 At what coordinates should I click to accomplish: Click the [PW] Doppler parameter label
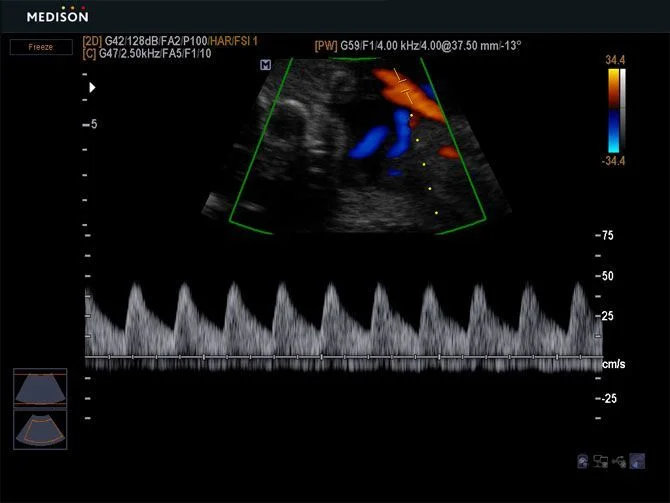pyautogui.click(x=326, y=46)
